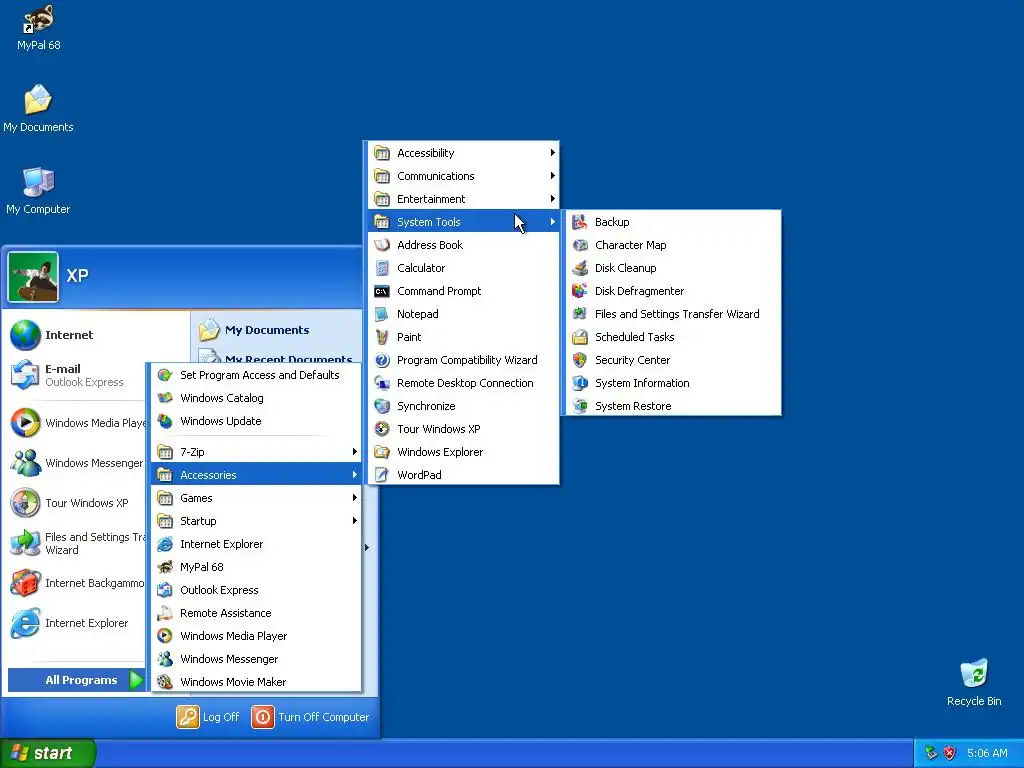Open My Documents in Start menu
The width and height of the screenshot is (1024, 768).
(278, 330)
